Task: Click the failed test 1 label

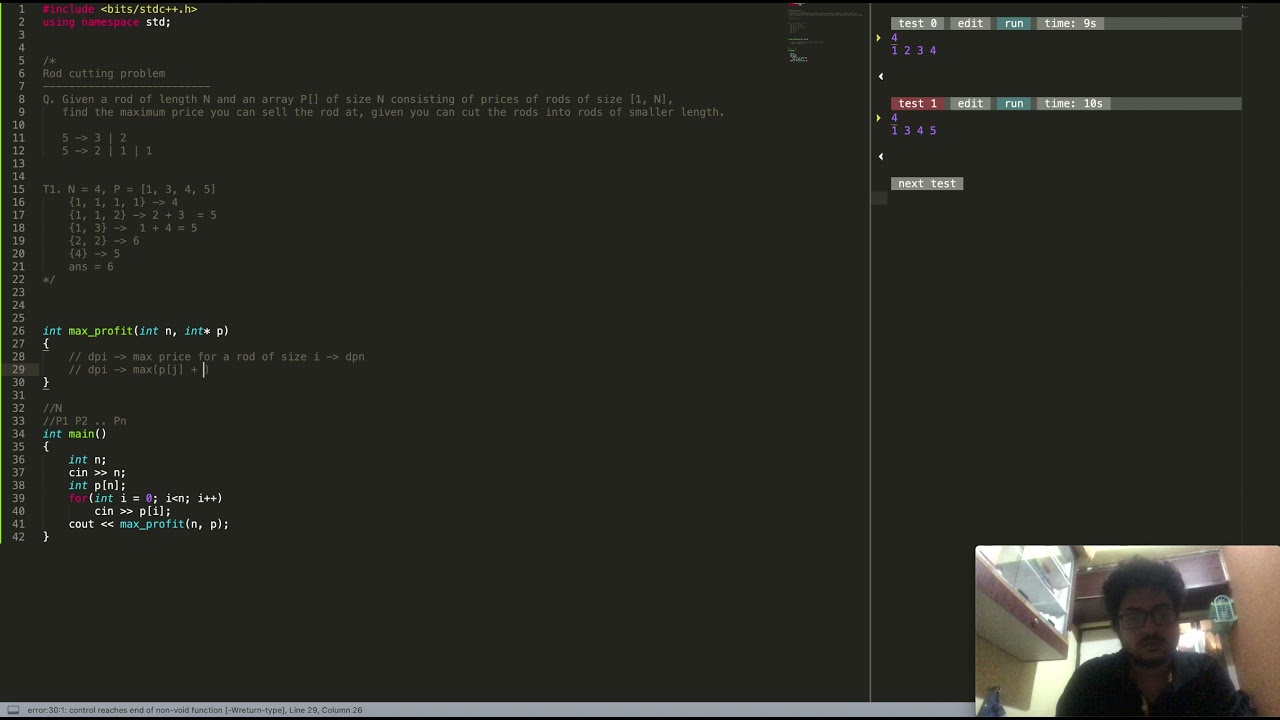Action: click(x=917, y=103)
